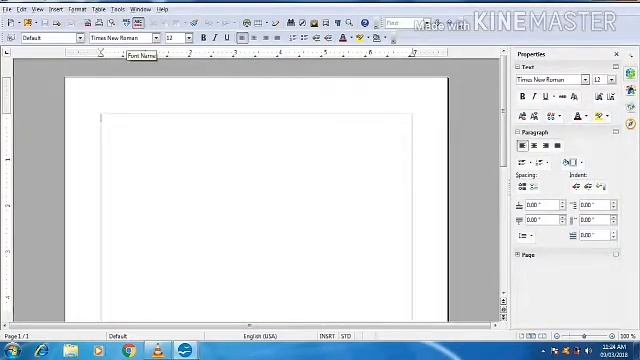Open the Tools menu
This screenshot has height=360, width=640.
click(x=118, y=9)
